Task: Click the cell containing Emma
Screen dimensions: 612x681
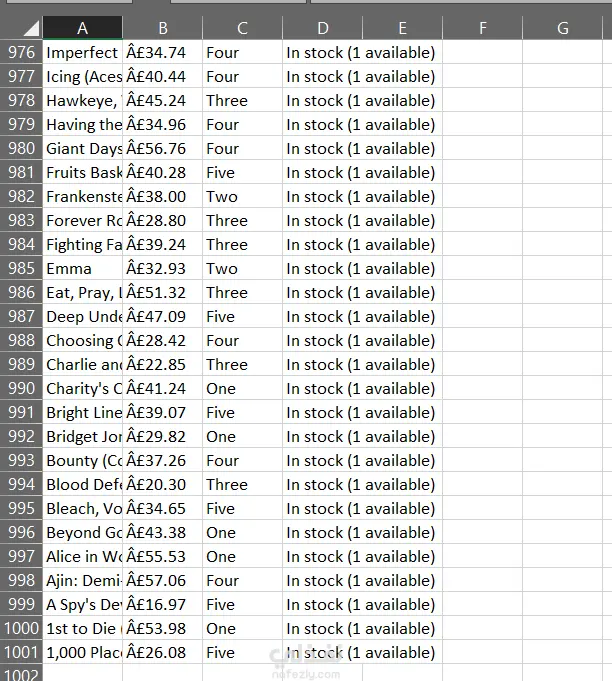Action: click(83, 268)
